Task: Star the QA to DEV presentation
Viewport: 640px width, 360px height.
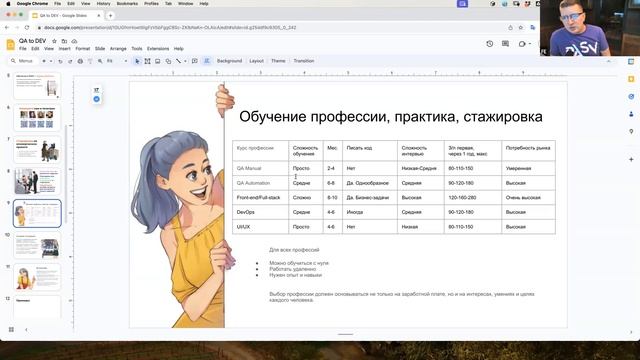Action: tap(54, 41)
